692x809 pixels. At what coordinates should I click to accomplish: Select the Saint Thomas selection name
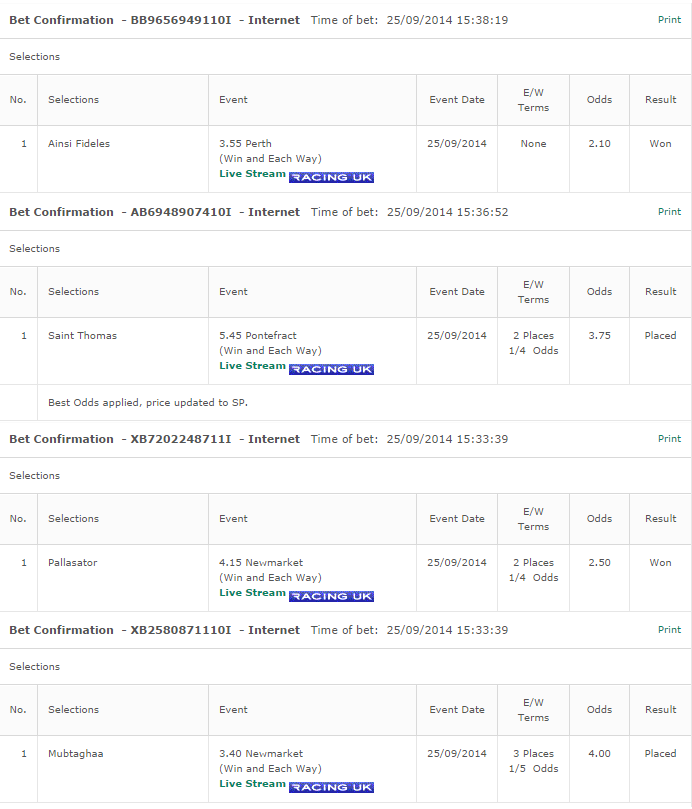83,335
